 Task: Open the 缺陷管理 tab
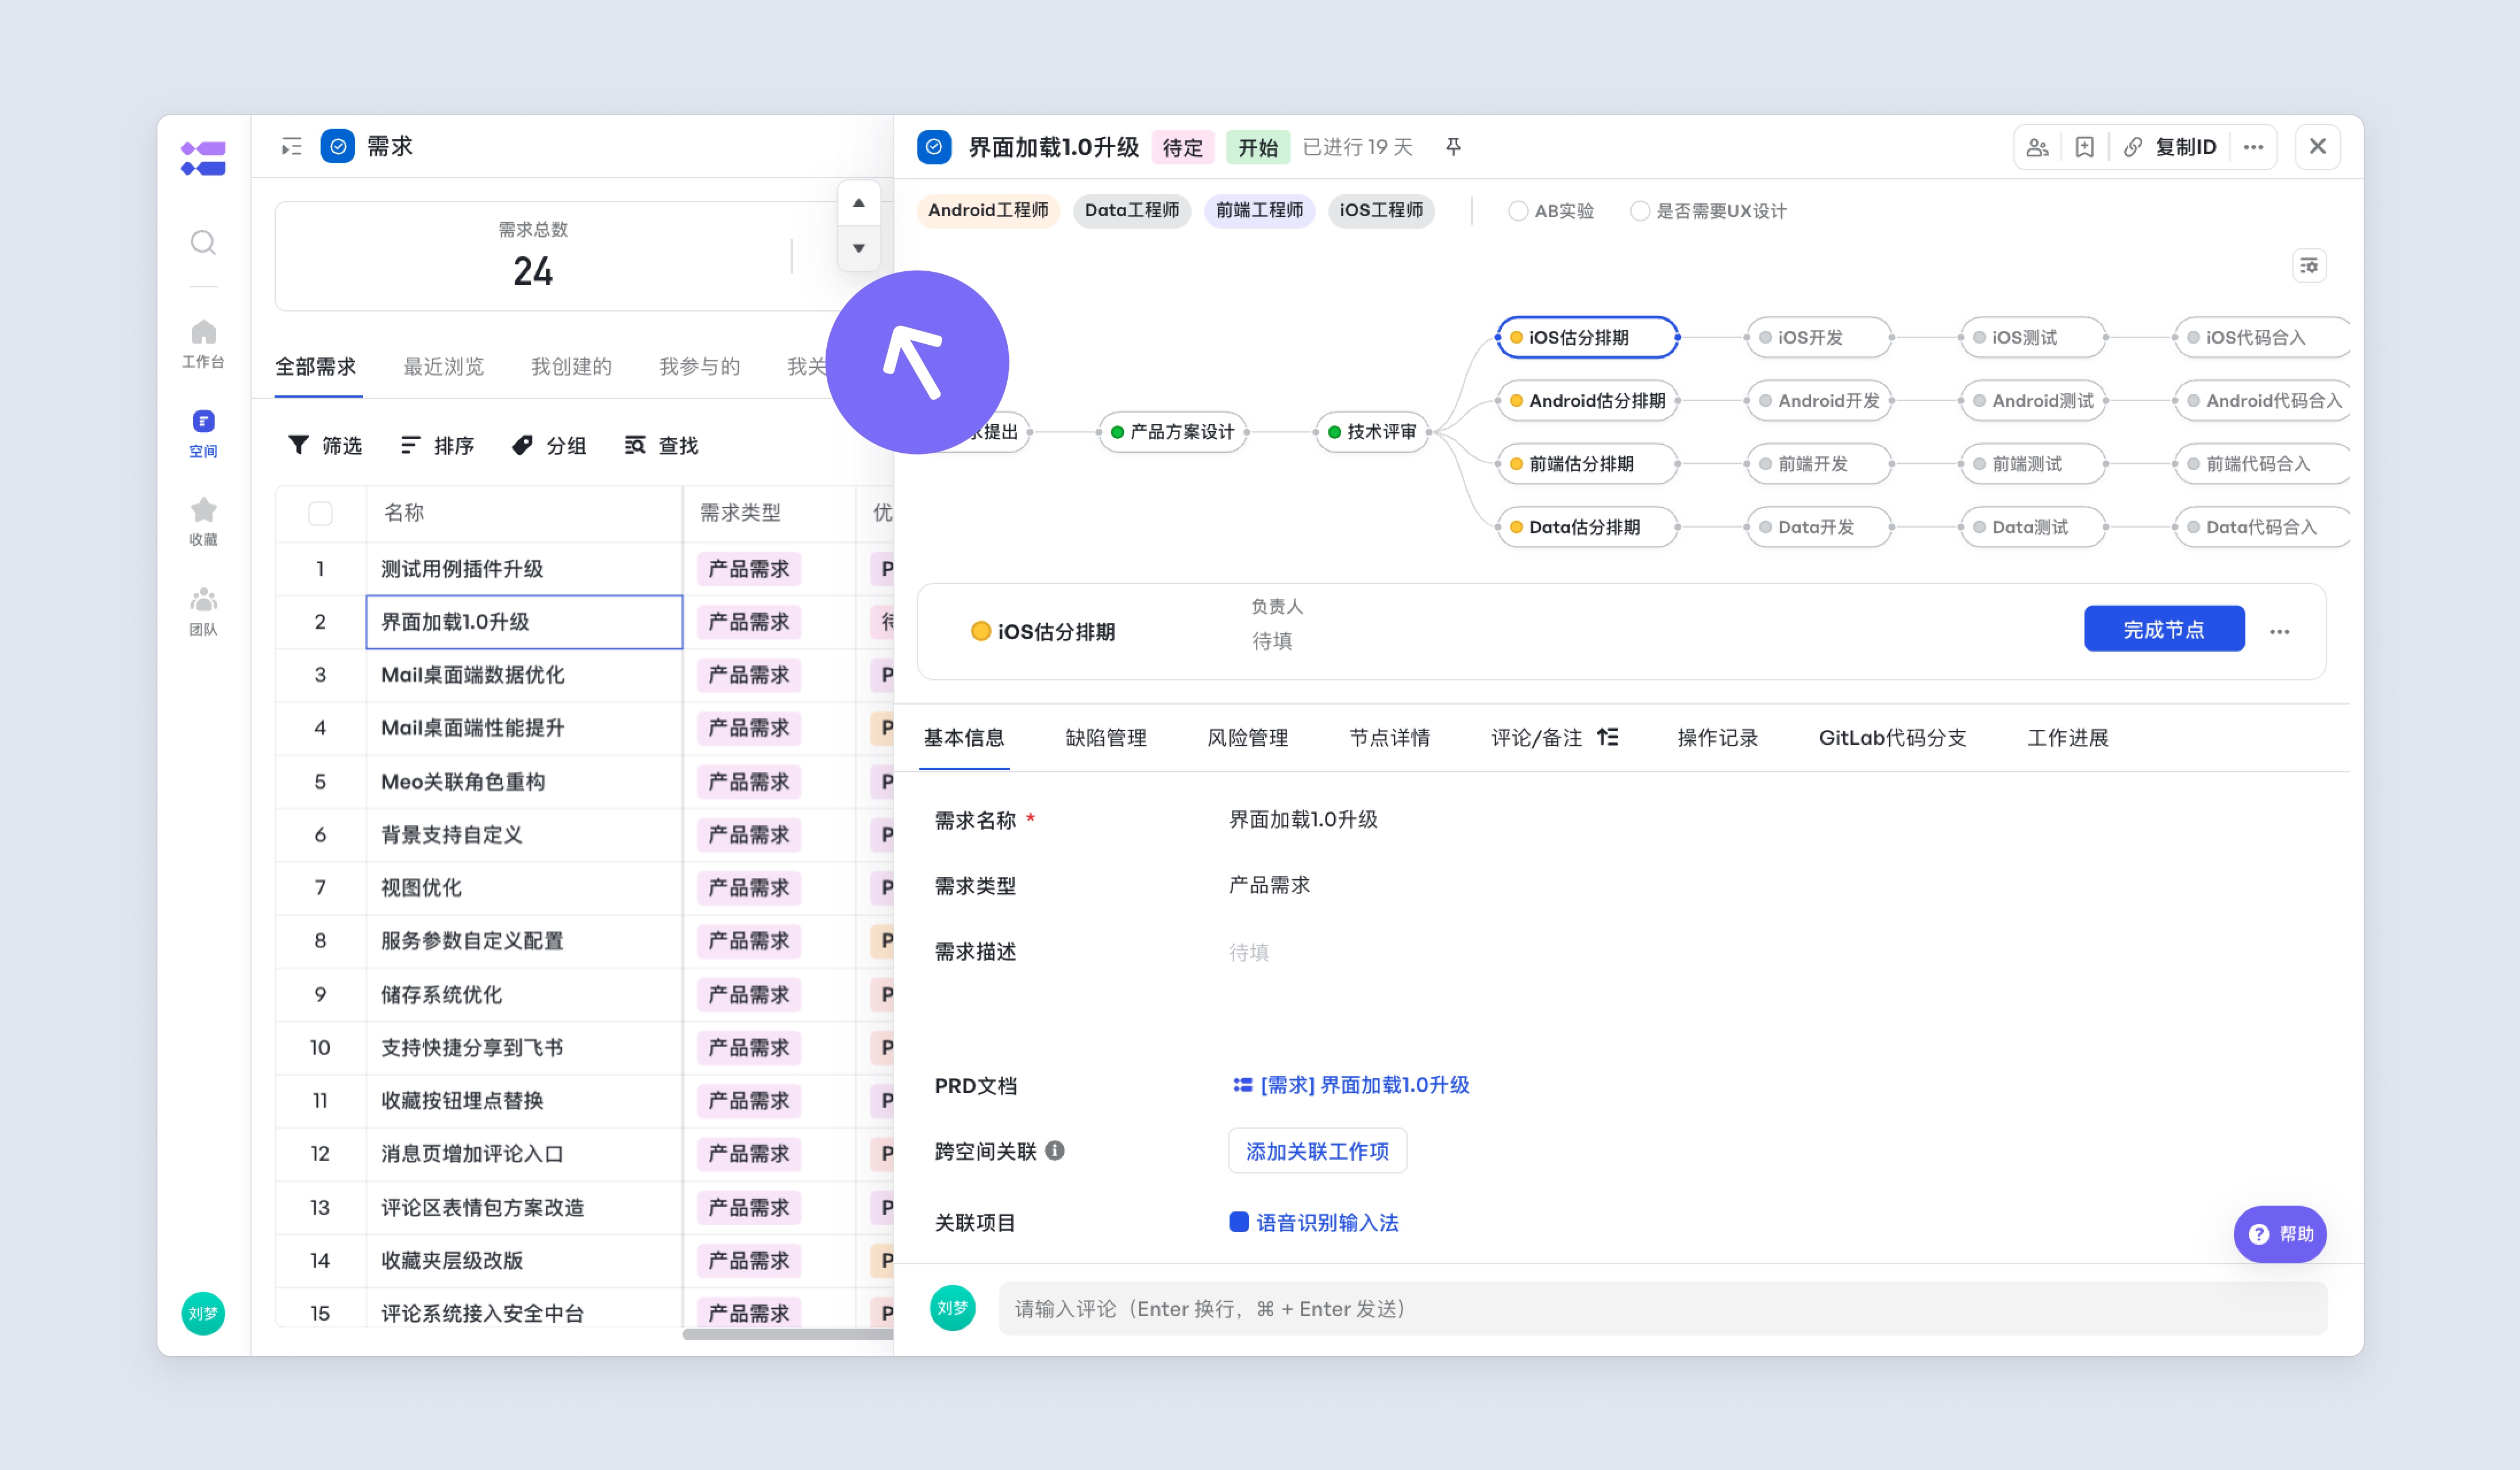point(1106,737)
